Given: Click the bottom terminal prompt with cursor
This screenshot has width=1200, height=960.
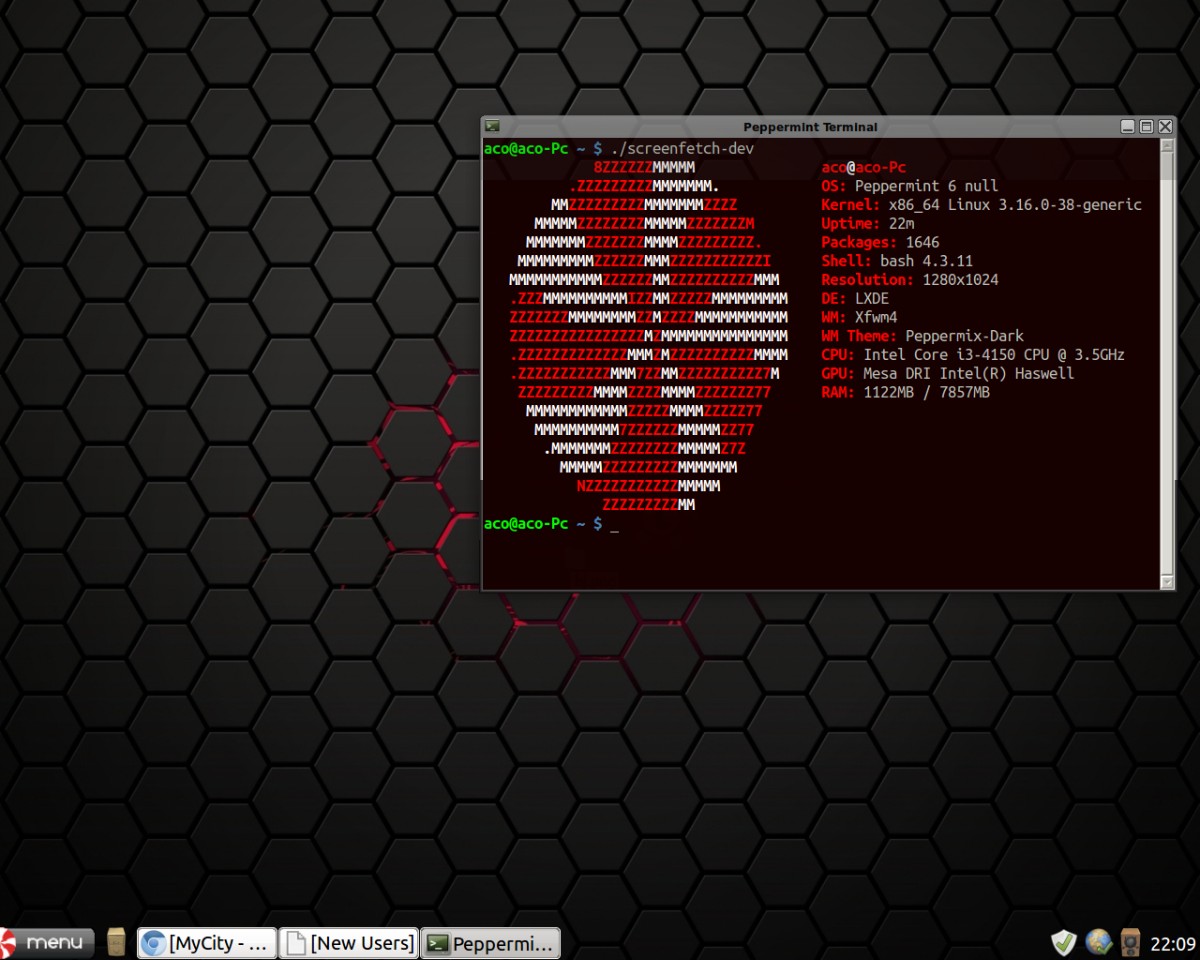Looking at the screenshot, I should point(551,524).
